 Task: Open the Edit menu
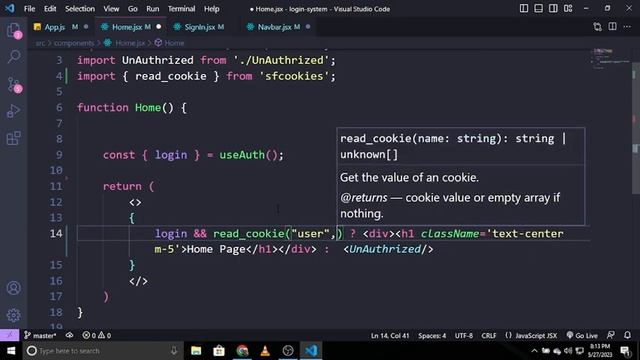click(50, 9)
